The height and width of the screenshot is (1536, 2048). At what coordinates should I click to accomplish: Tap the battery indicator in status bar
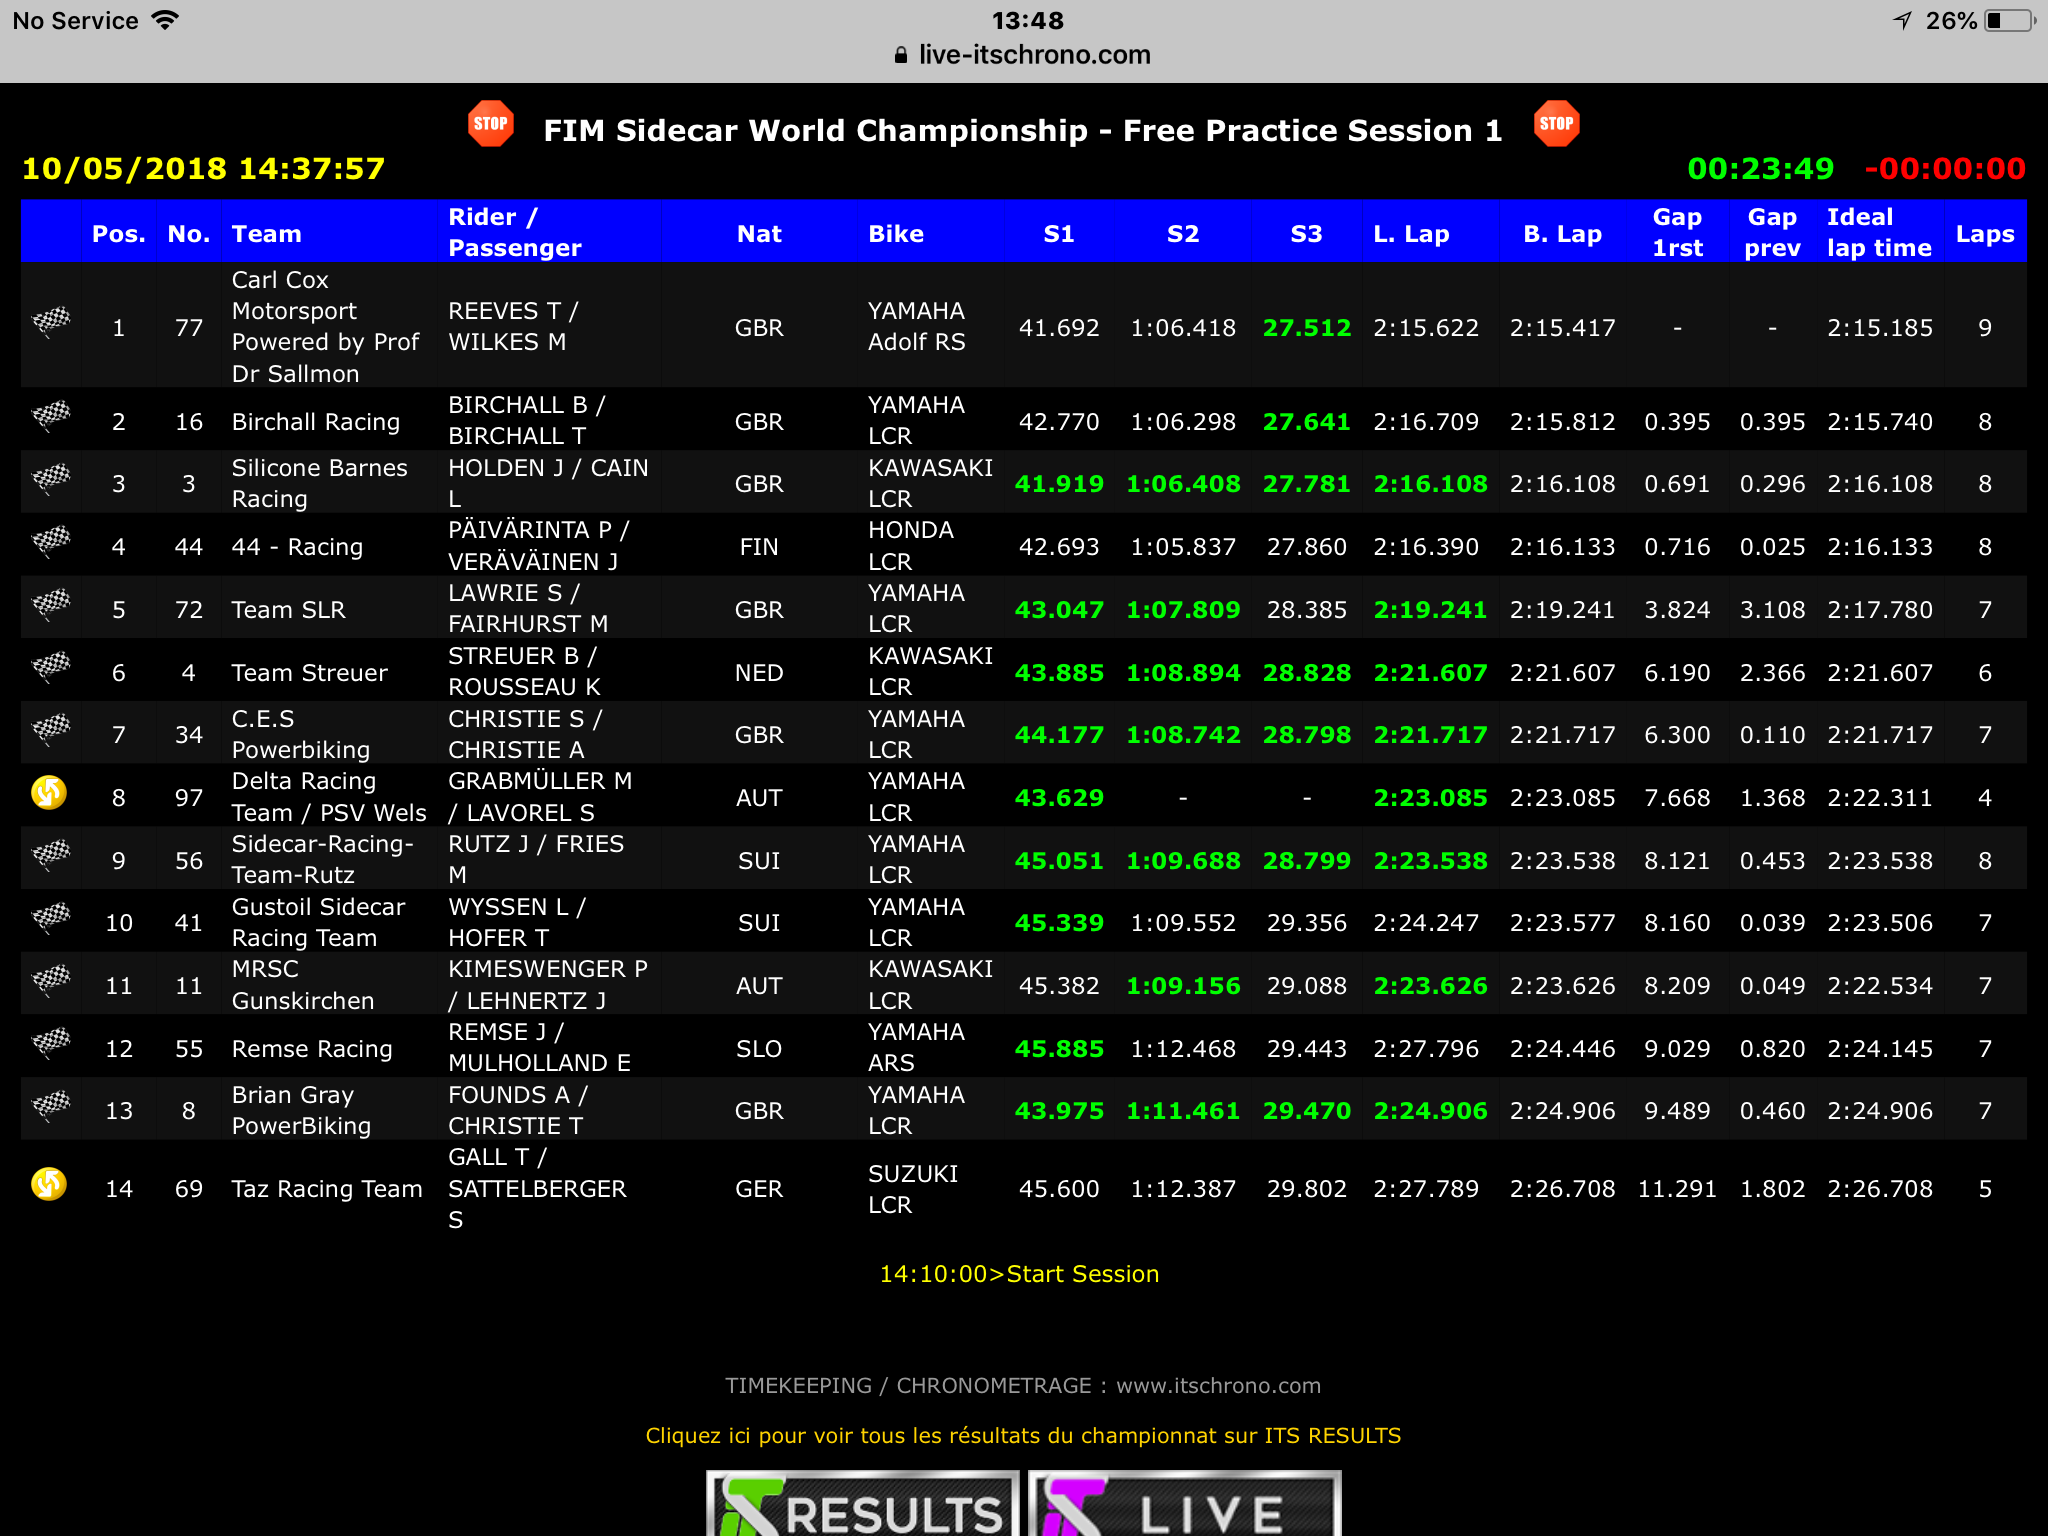pyautogui.click(x=2011, y=21)
